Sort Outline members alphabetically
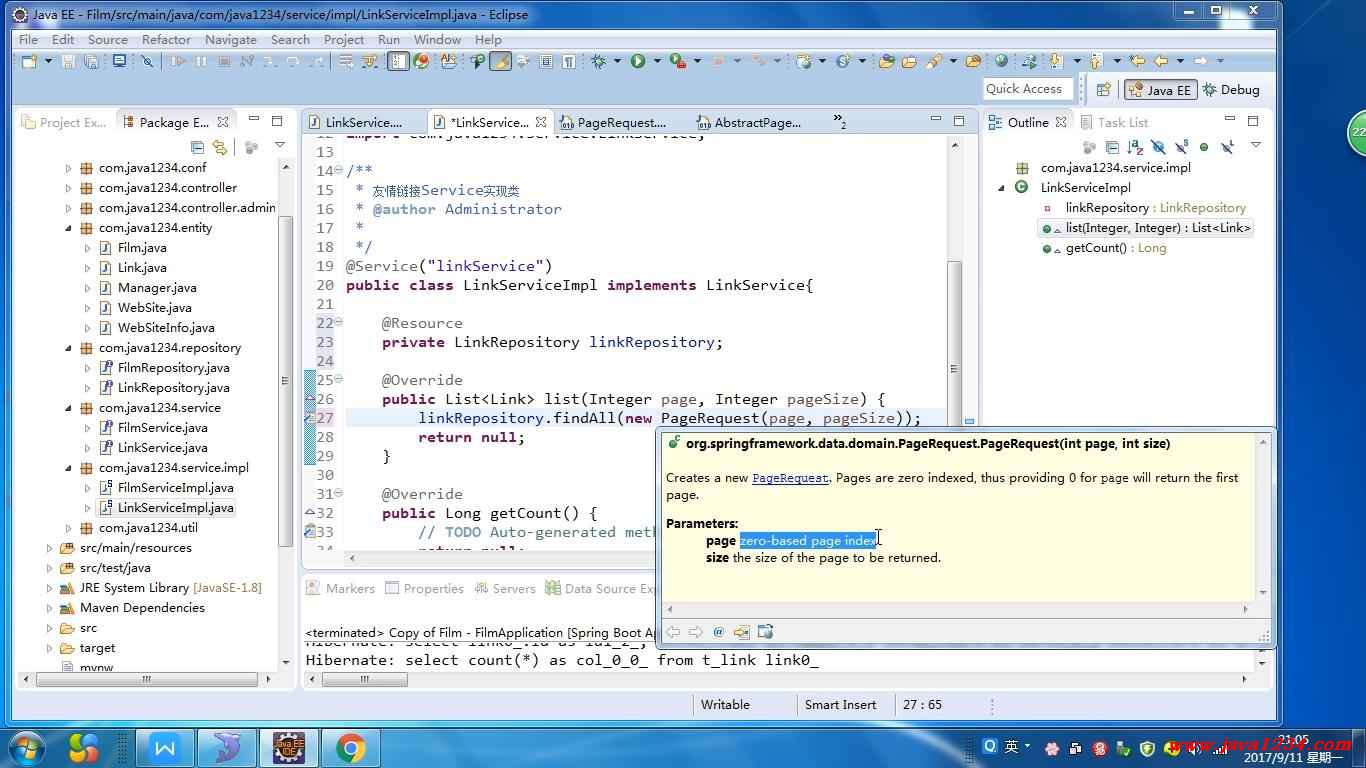This screenshot has width=1366, height=768. point(1135,147)
